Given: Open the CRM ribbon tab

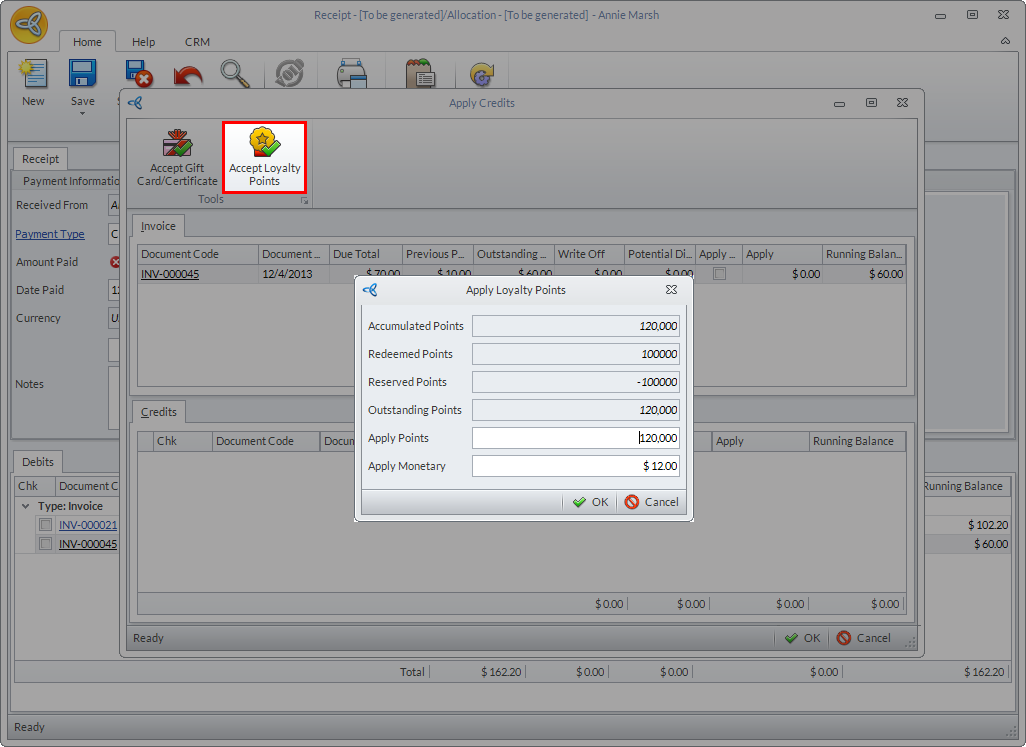Looking at the screenshot, I should [x=197, y=42].
